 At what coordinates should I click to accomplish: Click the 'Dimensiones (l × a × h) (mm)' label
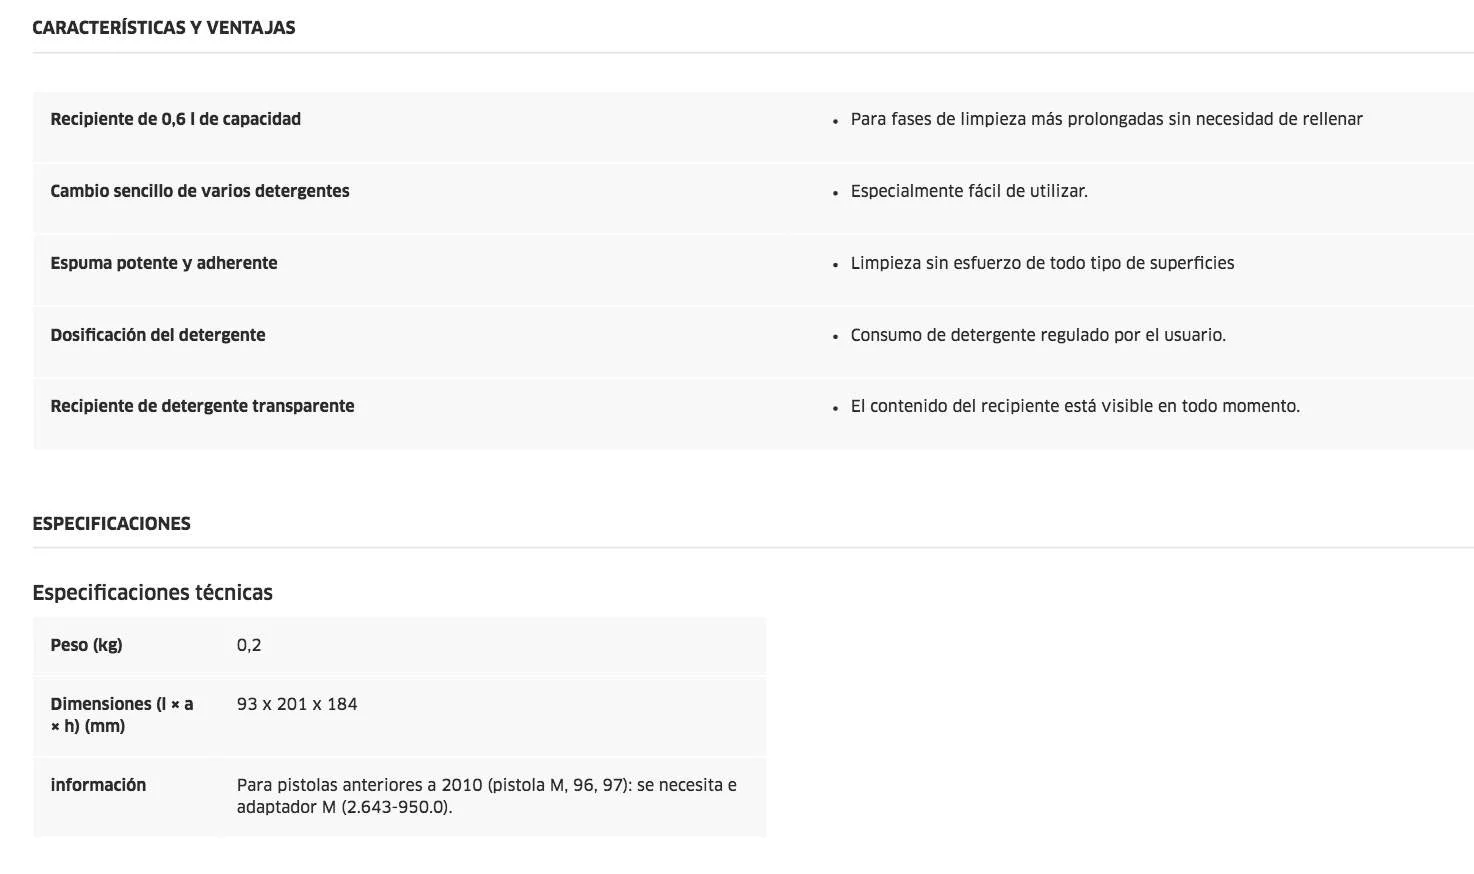pos(122,715)
